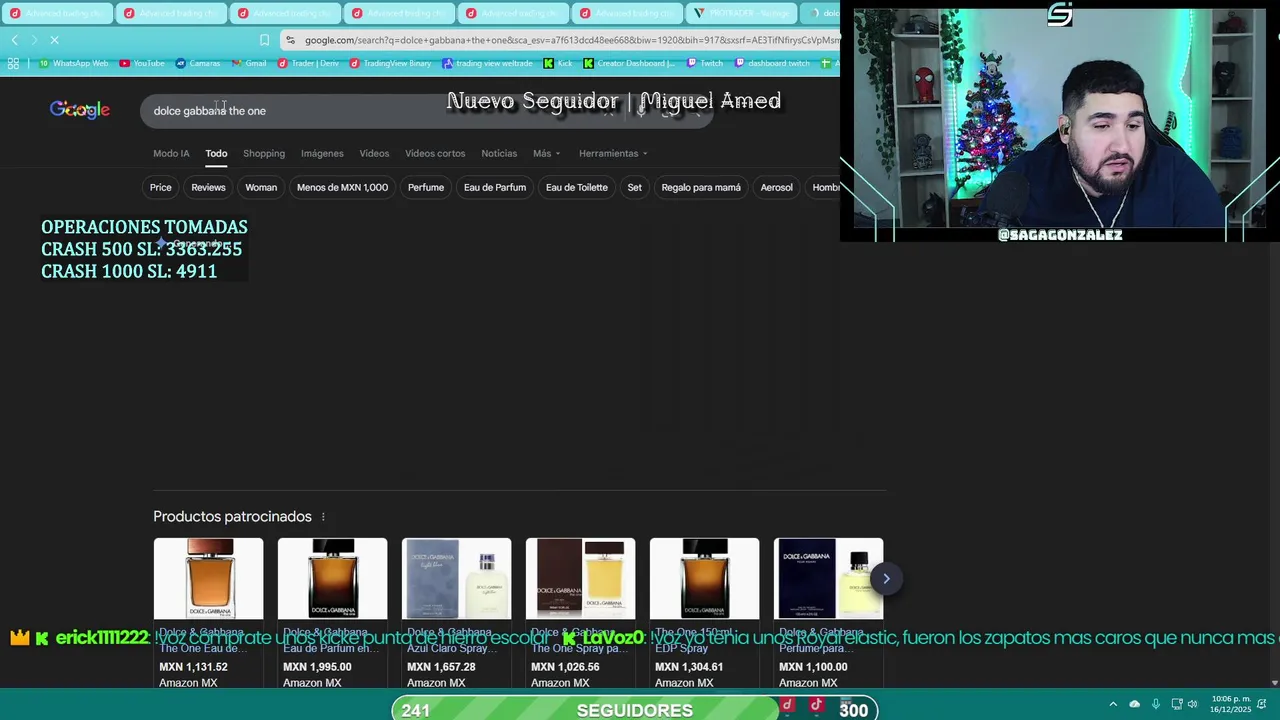Click the Productos patrocinados heading
The height and width of the screenshot is (720, 1280).
tap(232, 517)
